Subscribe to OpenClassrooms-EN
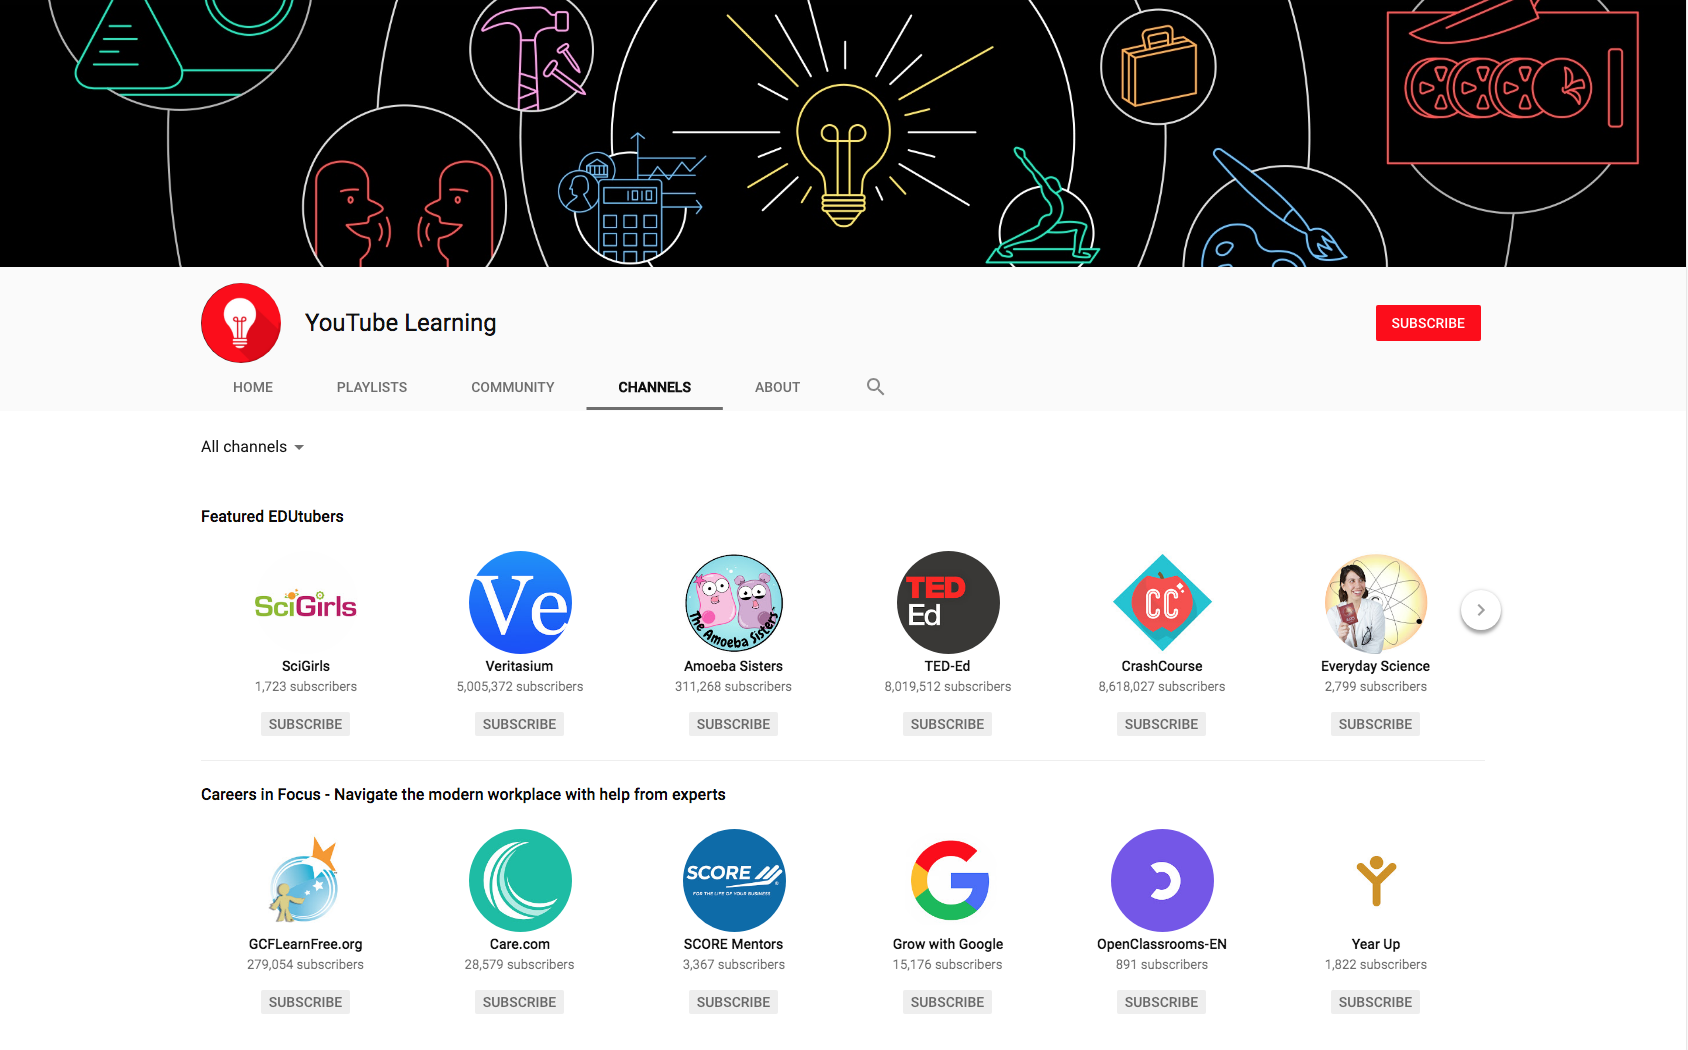The image size is (1688, 1050). pyautogui.click(x=1162, y=1002)
